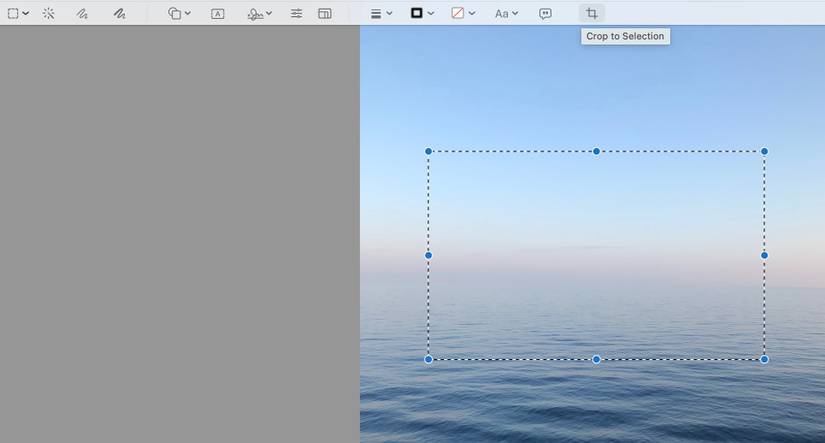Open the Selection Tools dropdown arrow
The height and width of the screenshot is (443, 825).
(25, 14)
